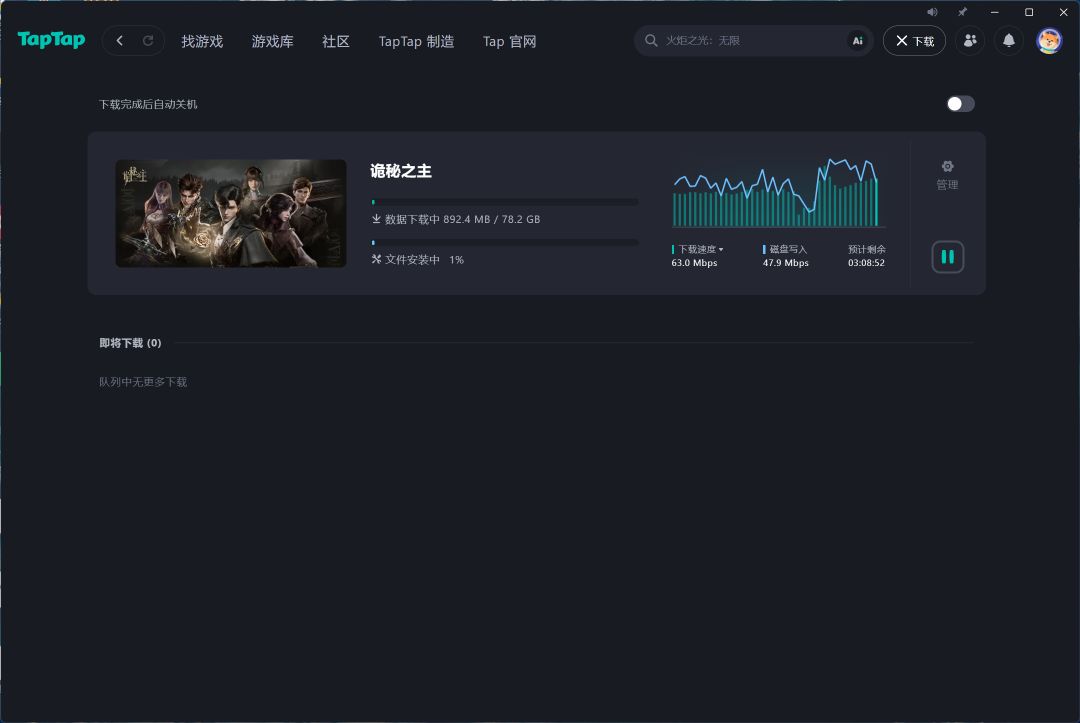
Task: Enable 下载完成后自动关机 switch
Action: click(960, 104)
